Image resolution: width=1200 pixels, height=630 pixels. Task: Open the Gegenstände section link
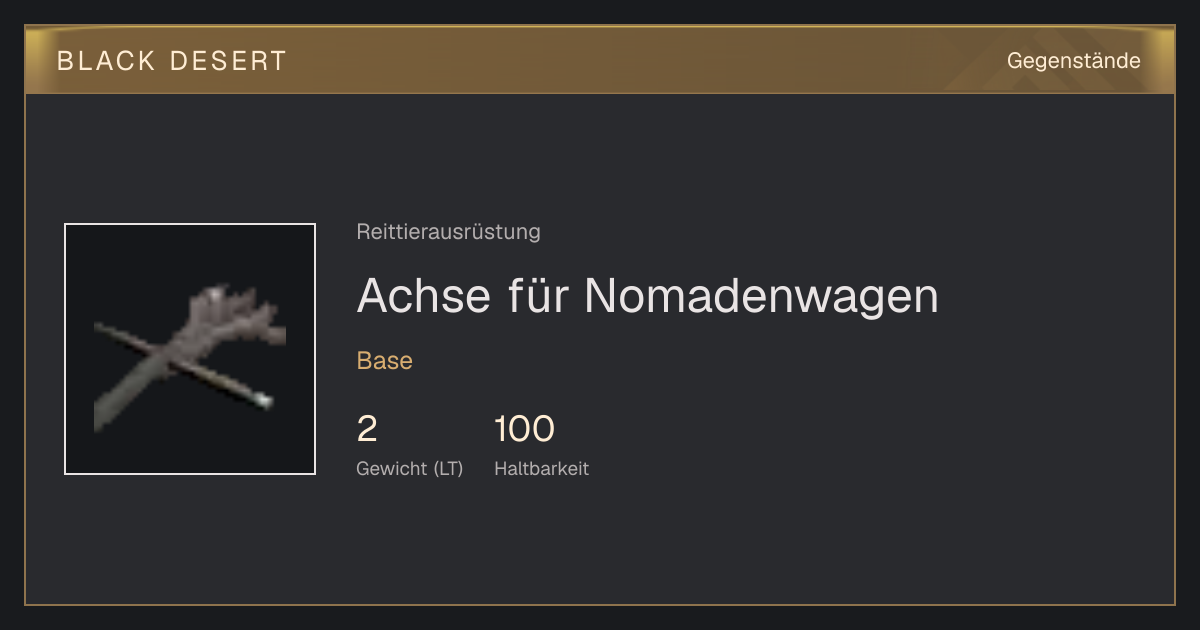tap(1073, 61)
